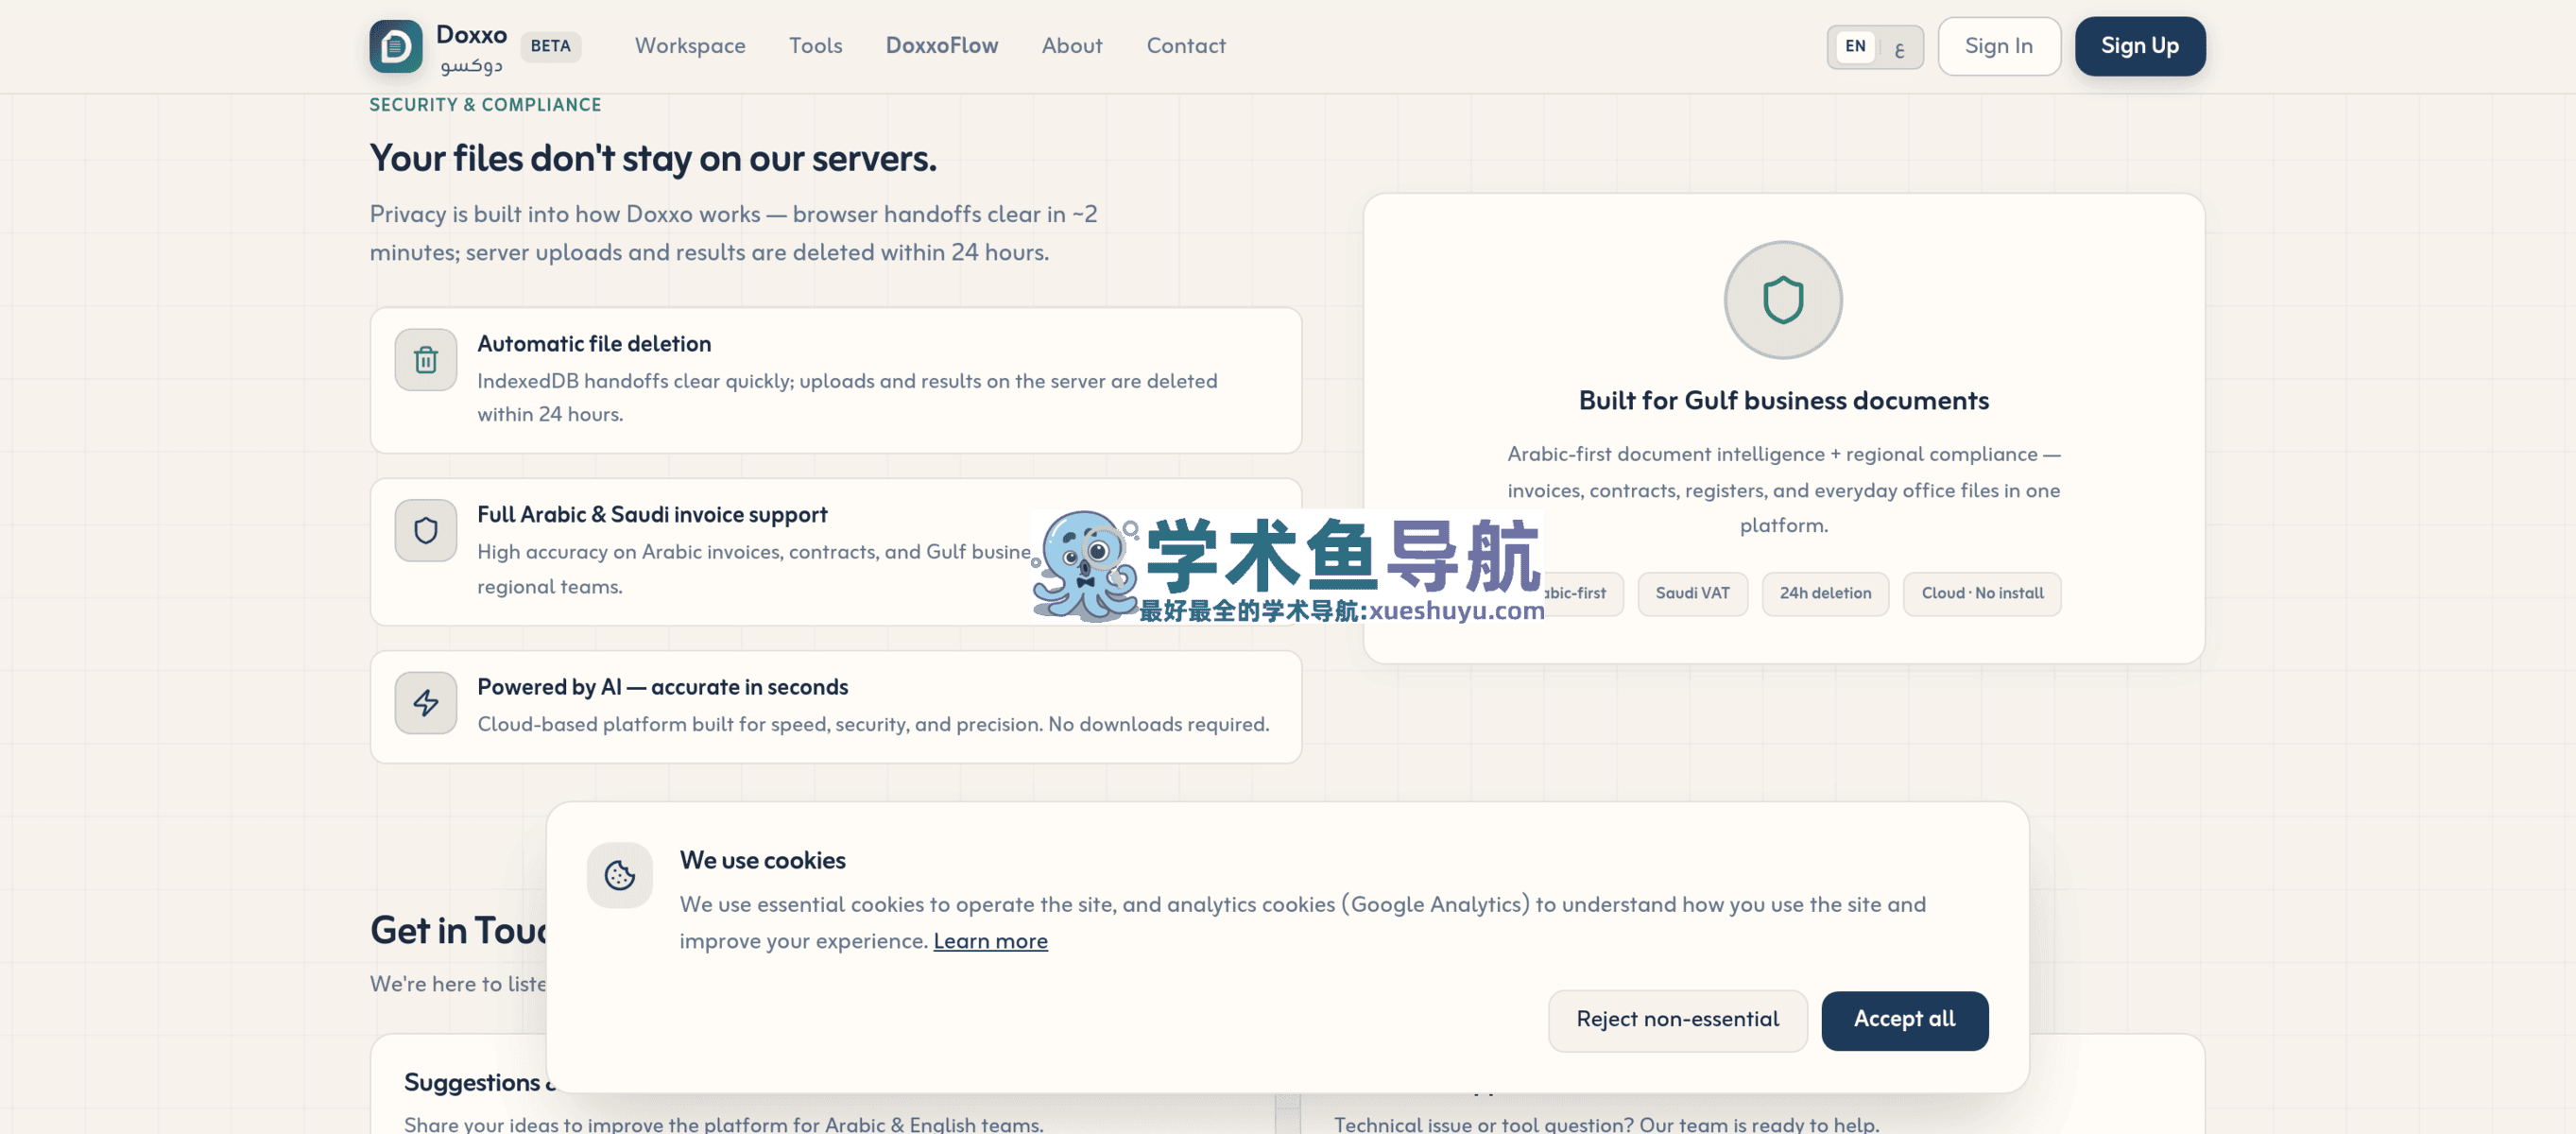Click the 24h deletion tag
Viewport: 2576px width, 1134px height.
point(1825,594)
